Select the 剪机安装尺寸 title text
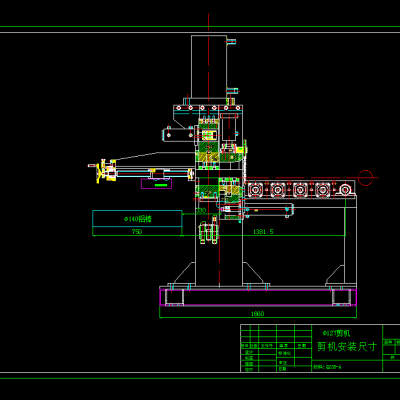400x400 pixels. [x=347, y=346]
